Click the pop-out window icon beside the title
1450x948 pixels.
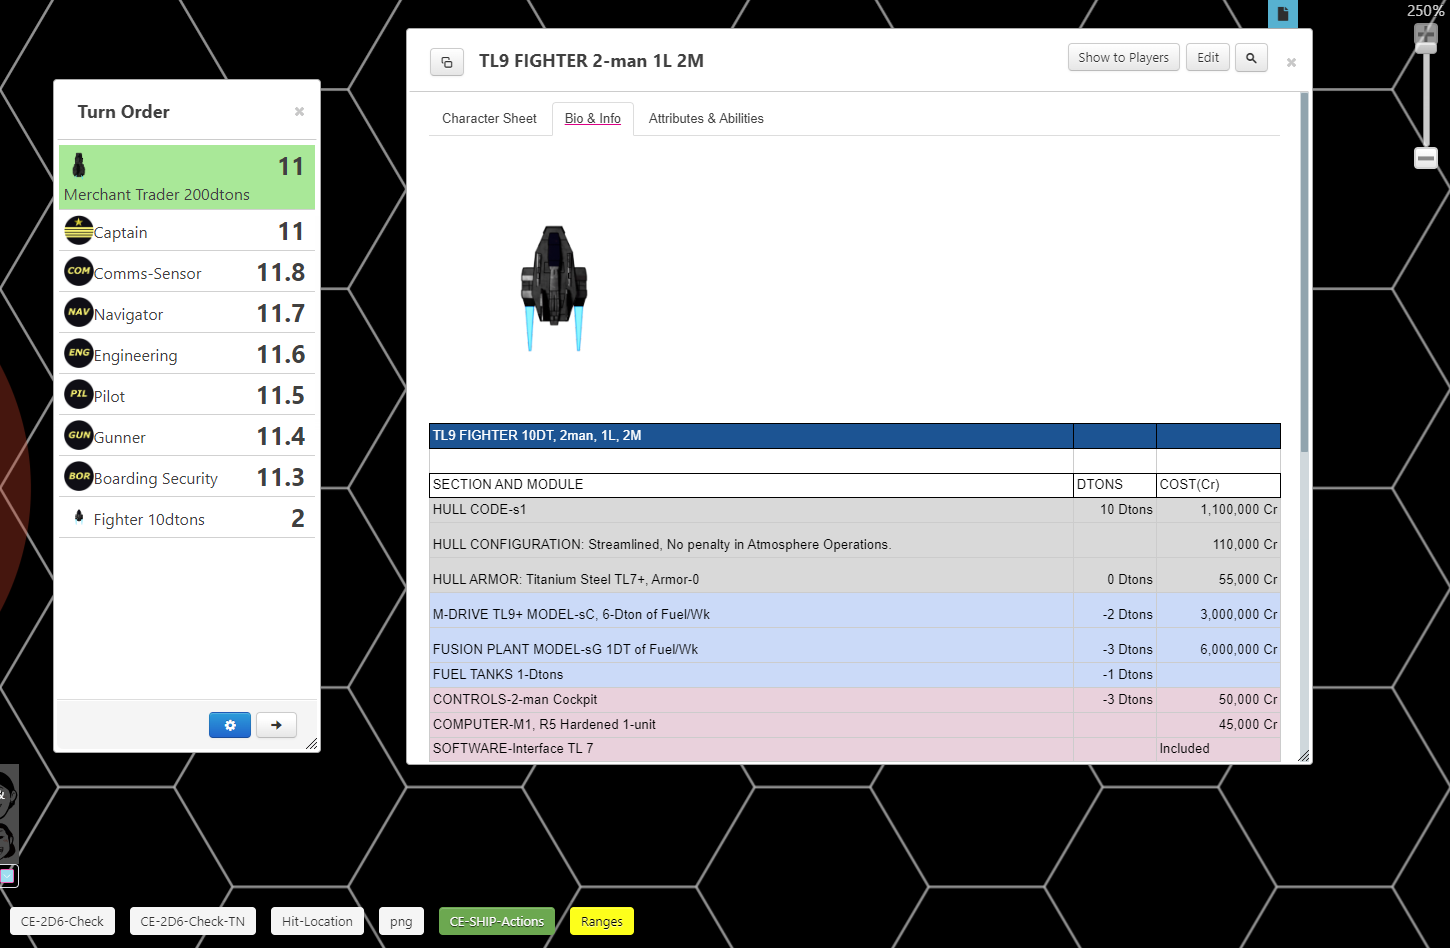pyautogui.click(x=447, y=62)
